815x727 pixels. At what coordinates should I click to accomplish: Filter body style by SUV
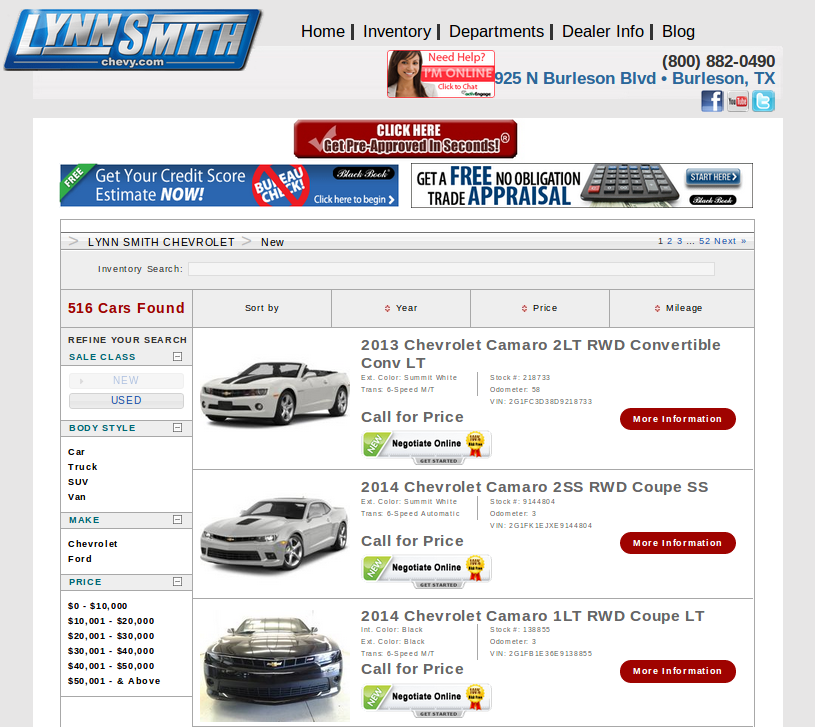[x=78, y=482]
